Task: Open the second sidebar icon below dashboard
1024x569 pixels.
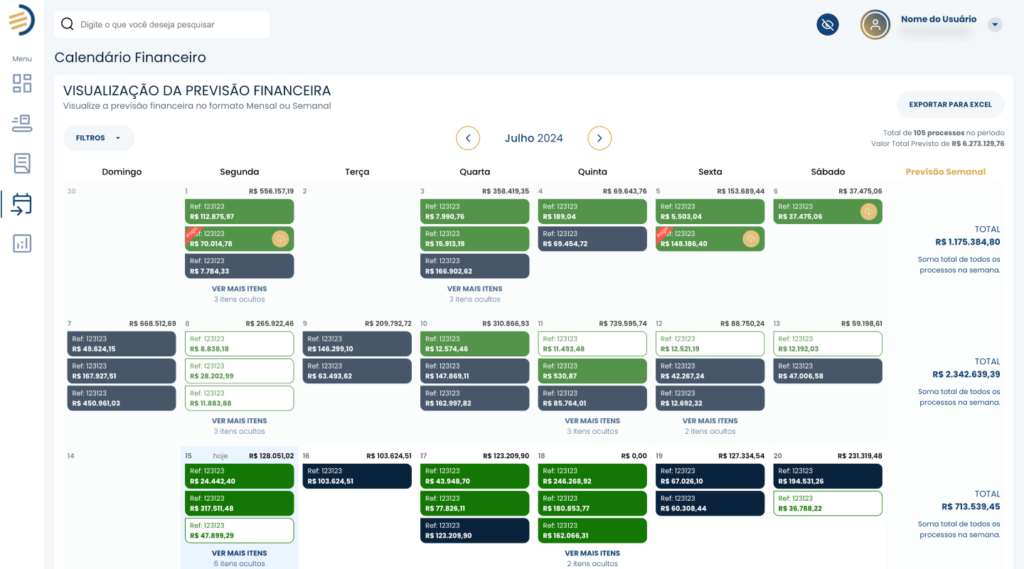Action: coord(22,123)
